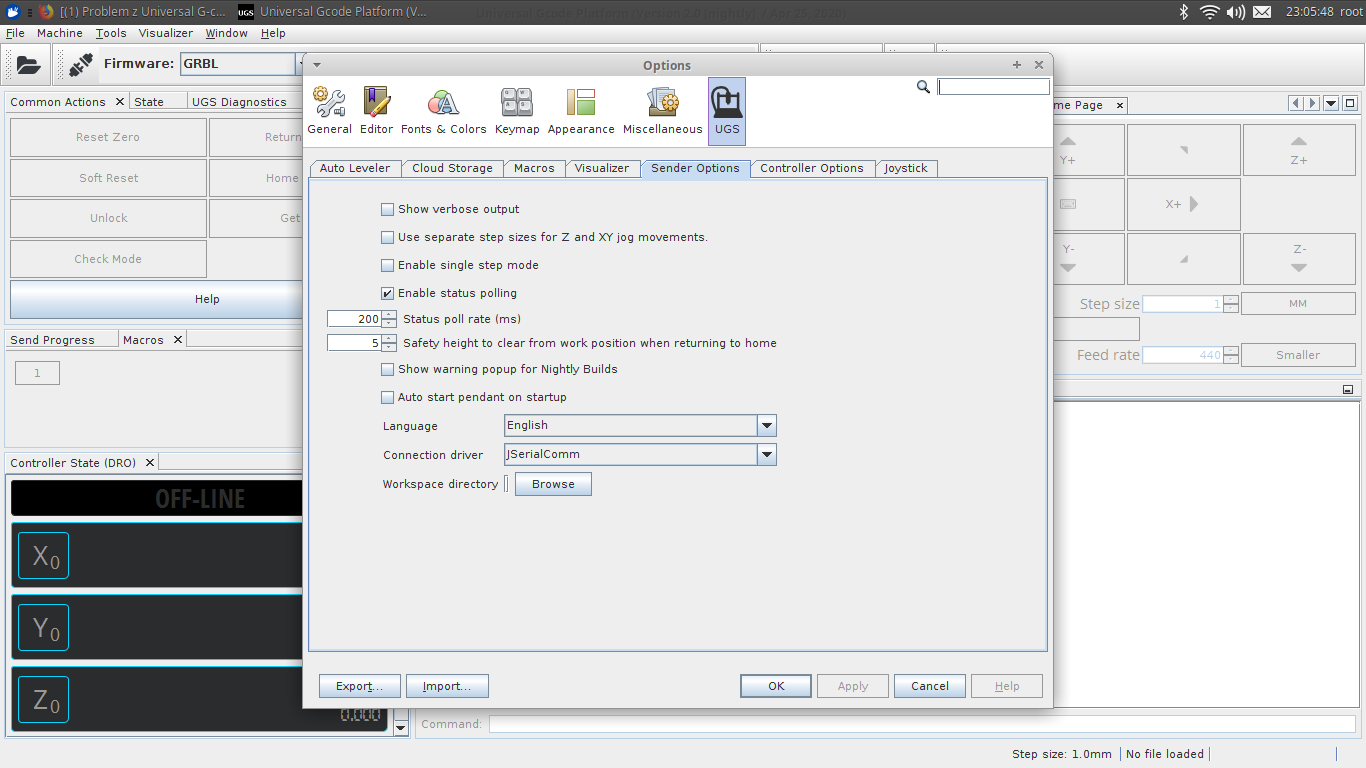Open the tab list dropdown arrow in jog panel
This screenshot has width=1366, height=768.
click(1331, 103)
